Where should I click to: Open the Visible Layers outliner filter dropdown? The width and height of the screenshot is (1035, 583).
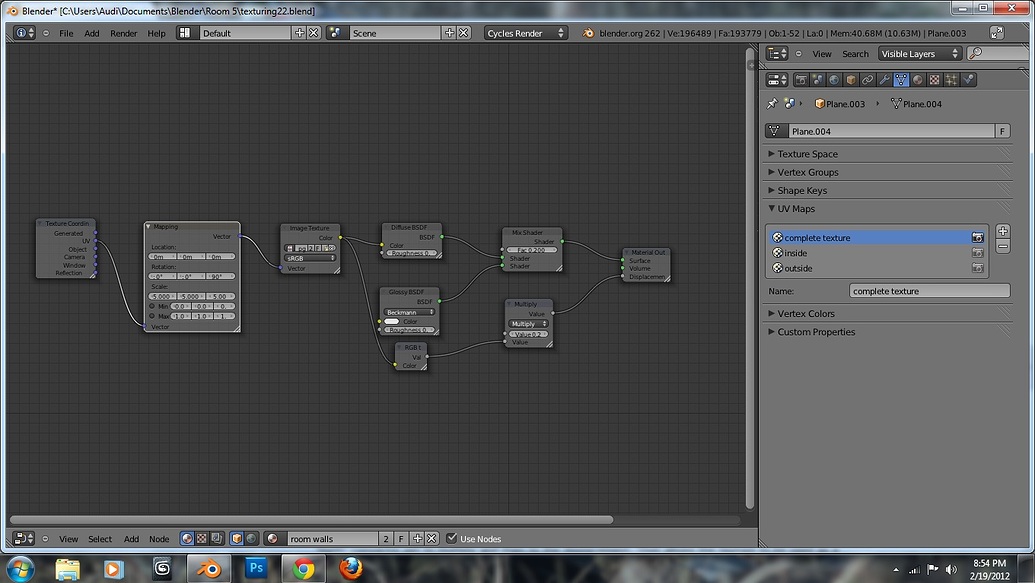pyautogui.click(x=919, y=53)
